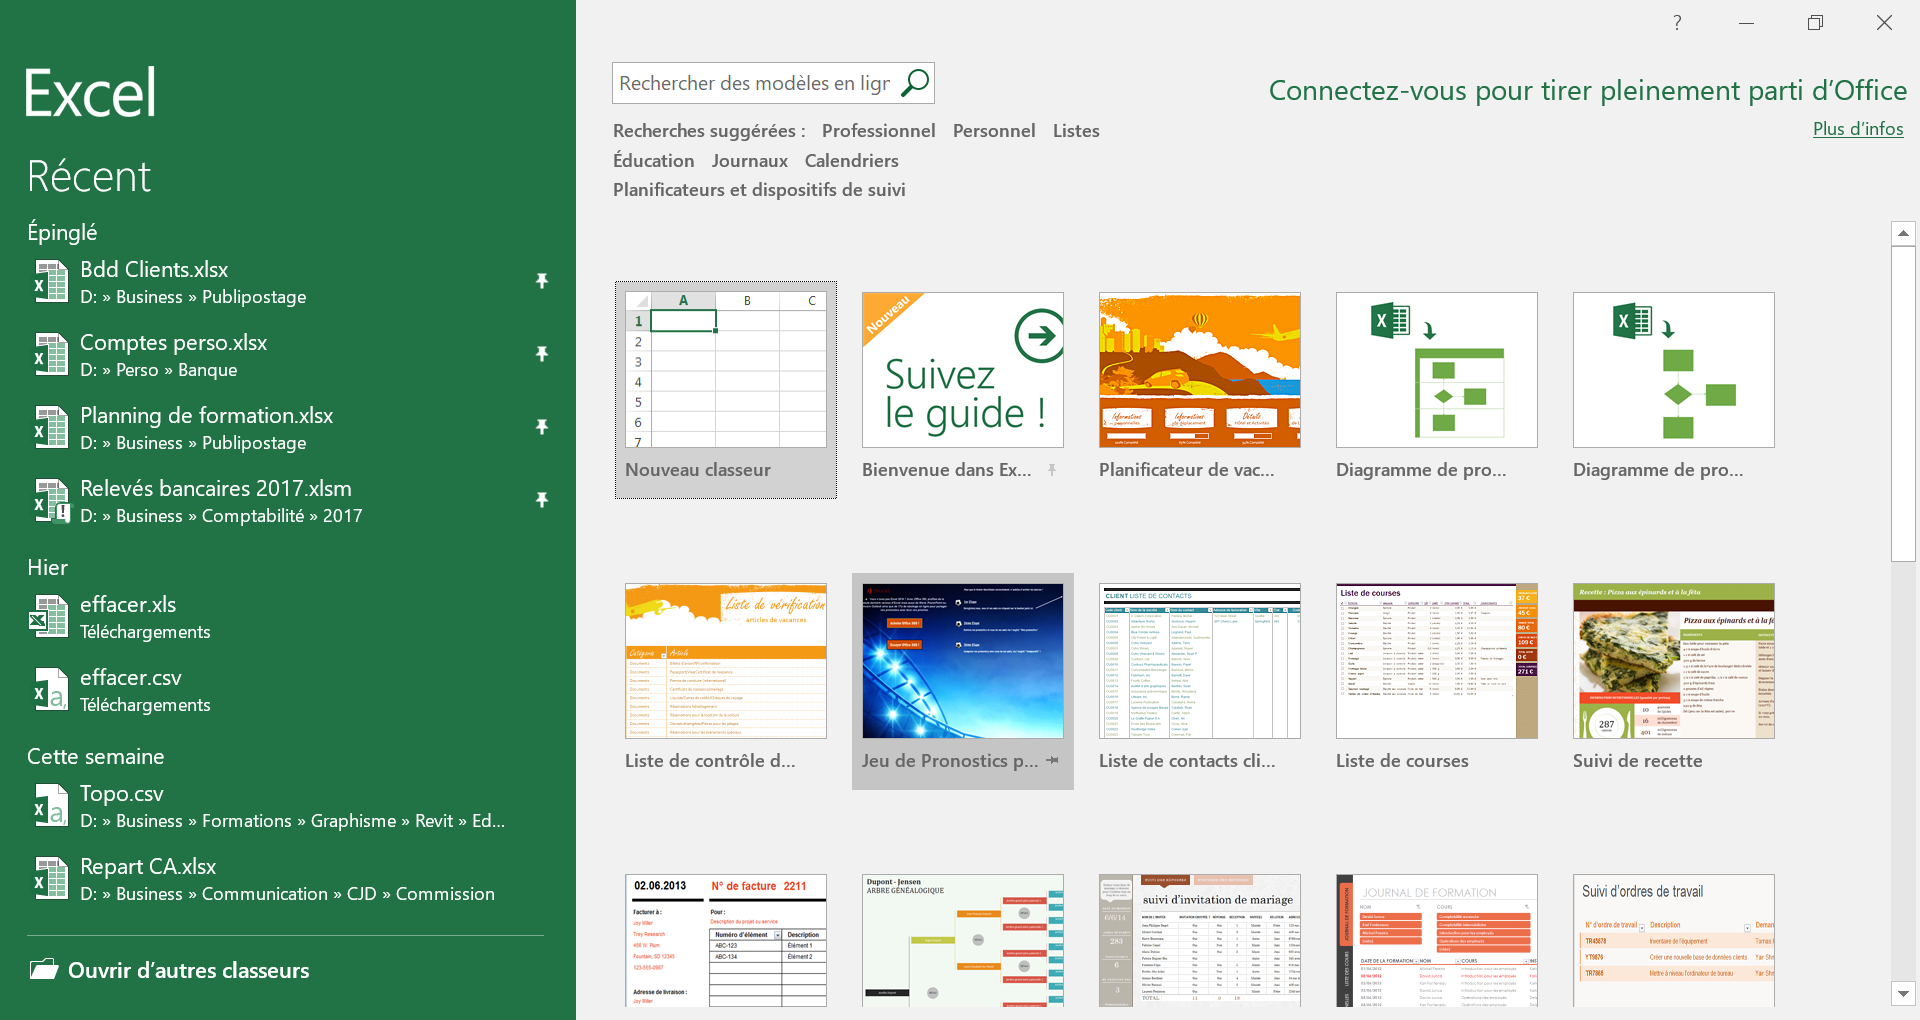Open the Help question mark icon
Screen dimensions: 1920x1020
pos(1677,22)
